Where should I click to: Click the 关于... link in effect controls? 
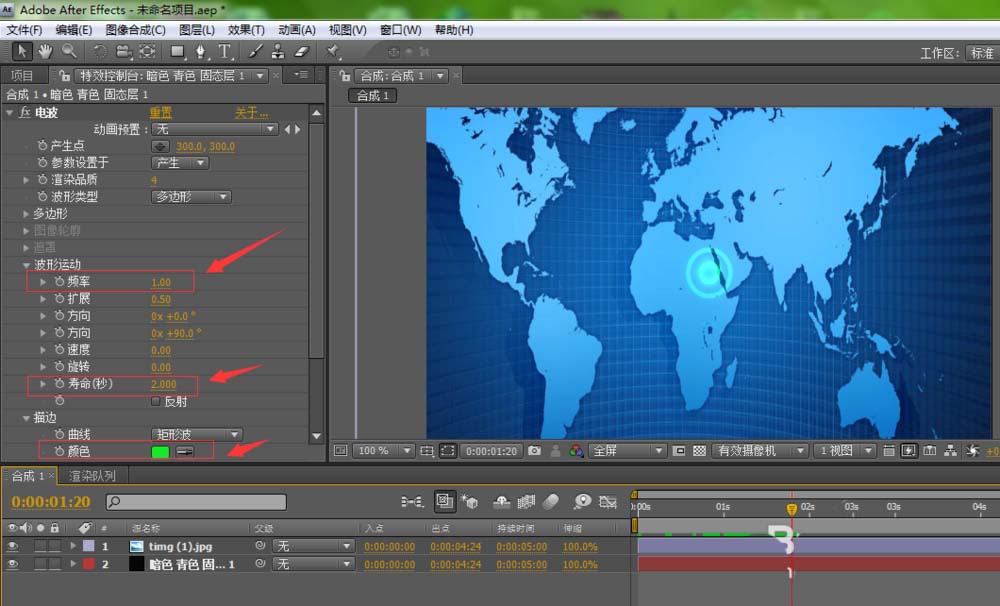(x=251, y=113)
